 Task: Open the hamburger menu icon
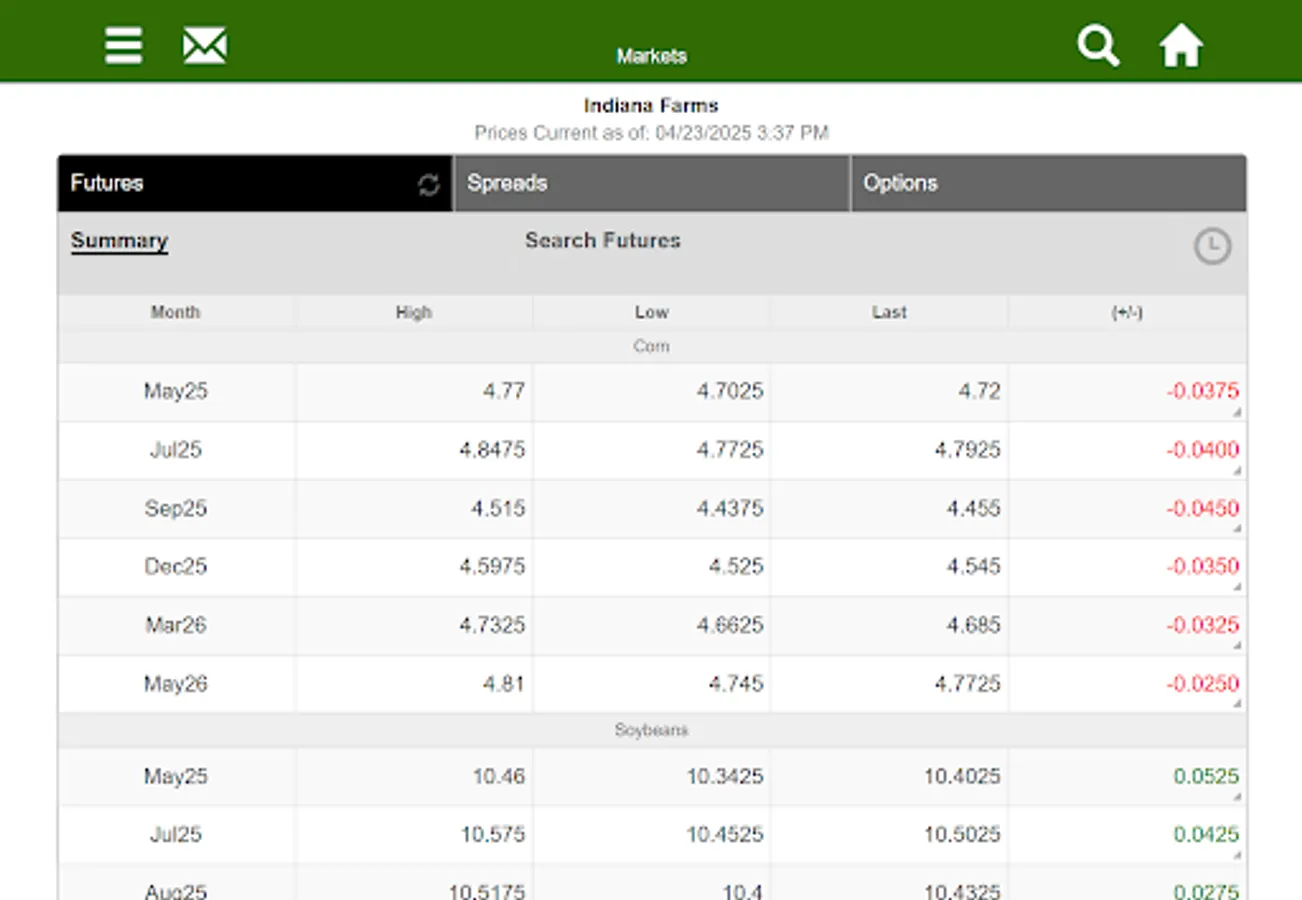pyautogui.click(x=123, y=46)
